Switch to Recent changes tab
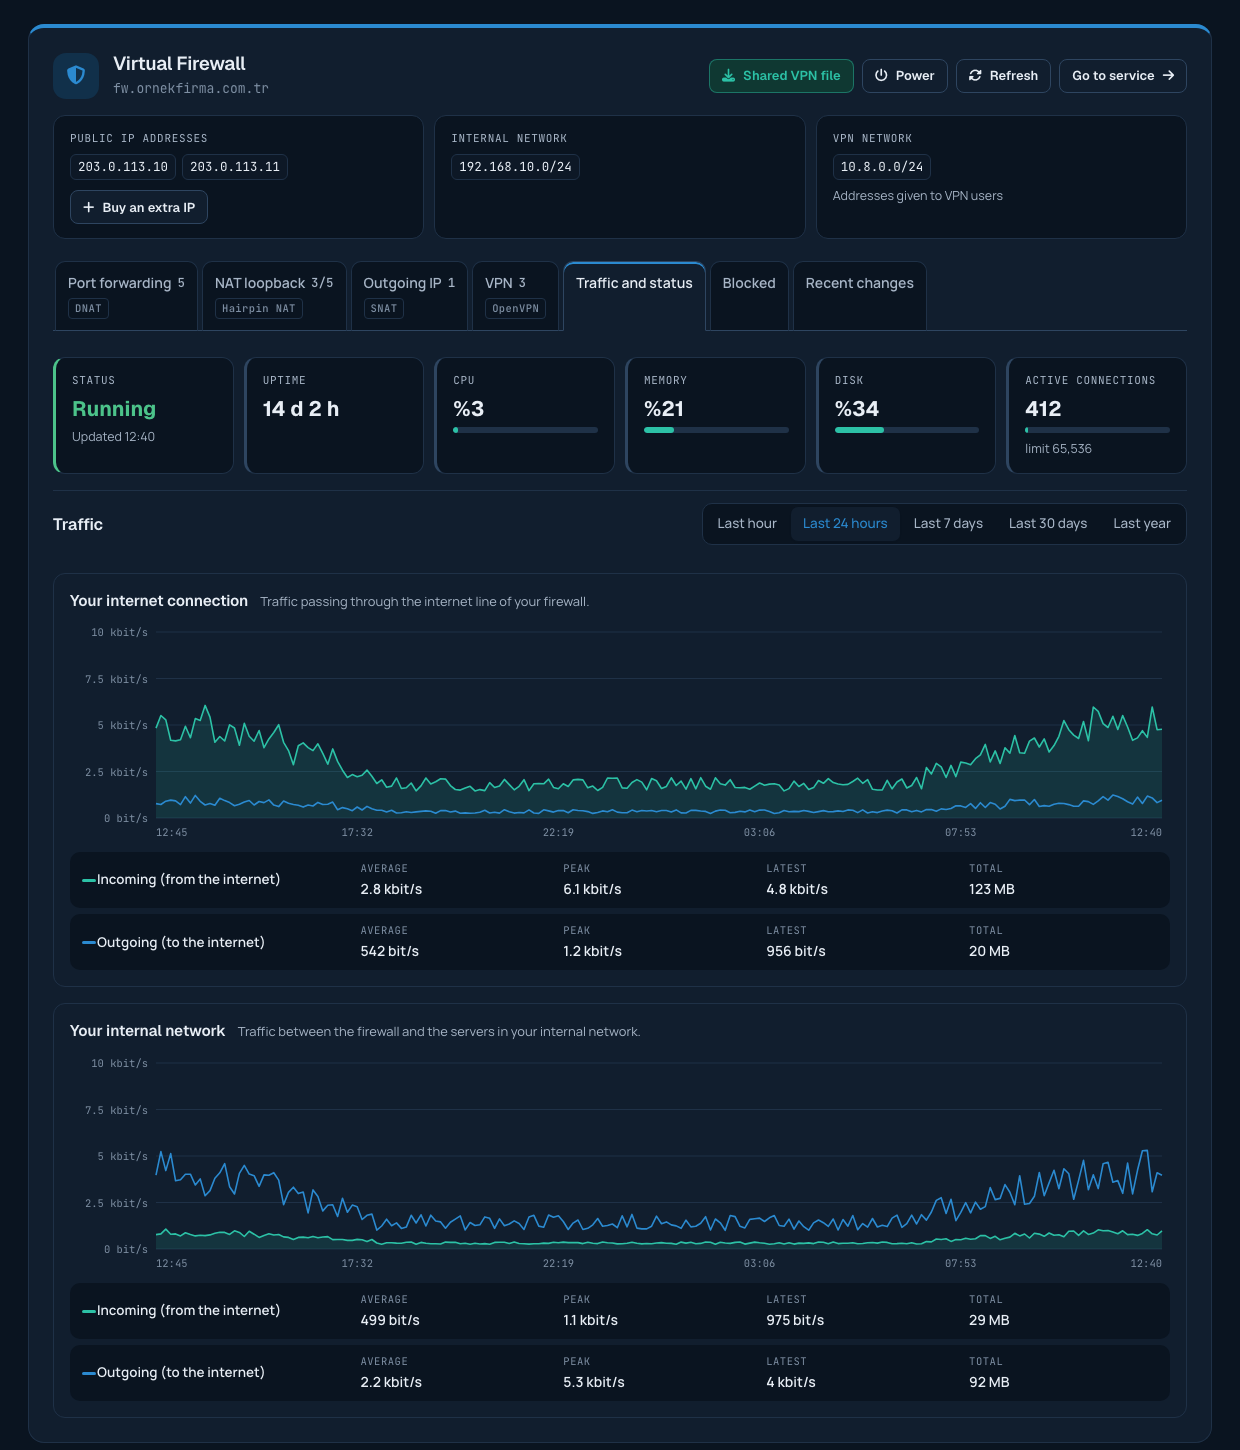 (x=859, y=295)
